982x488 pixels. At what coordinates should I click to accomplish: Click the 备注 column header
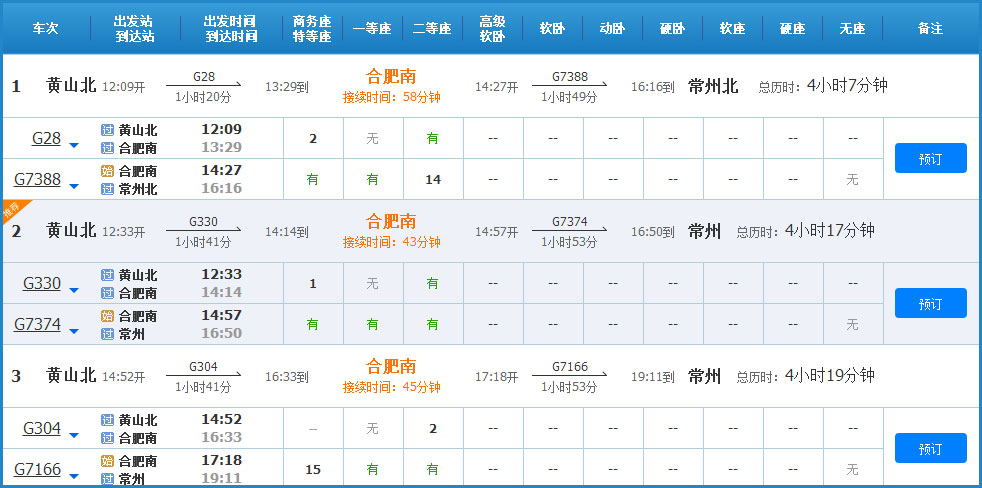[x=931, y=29]
